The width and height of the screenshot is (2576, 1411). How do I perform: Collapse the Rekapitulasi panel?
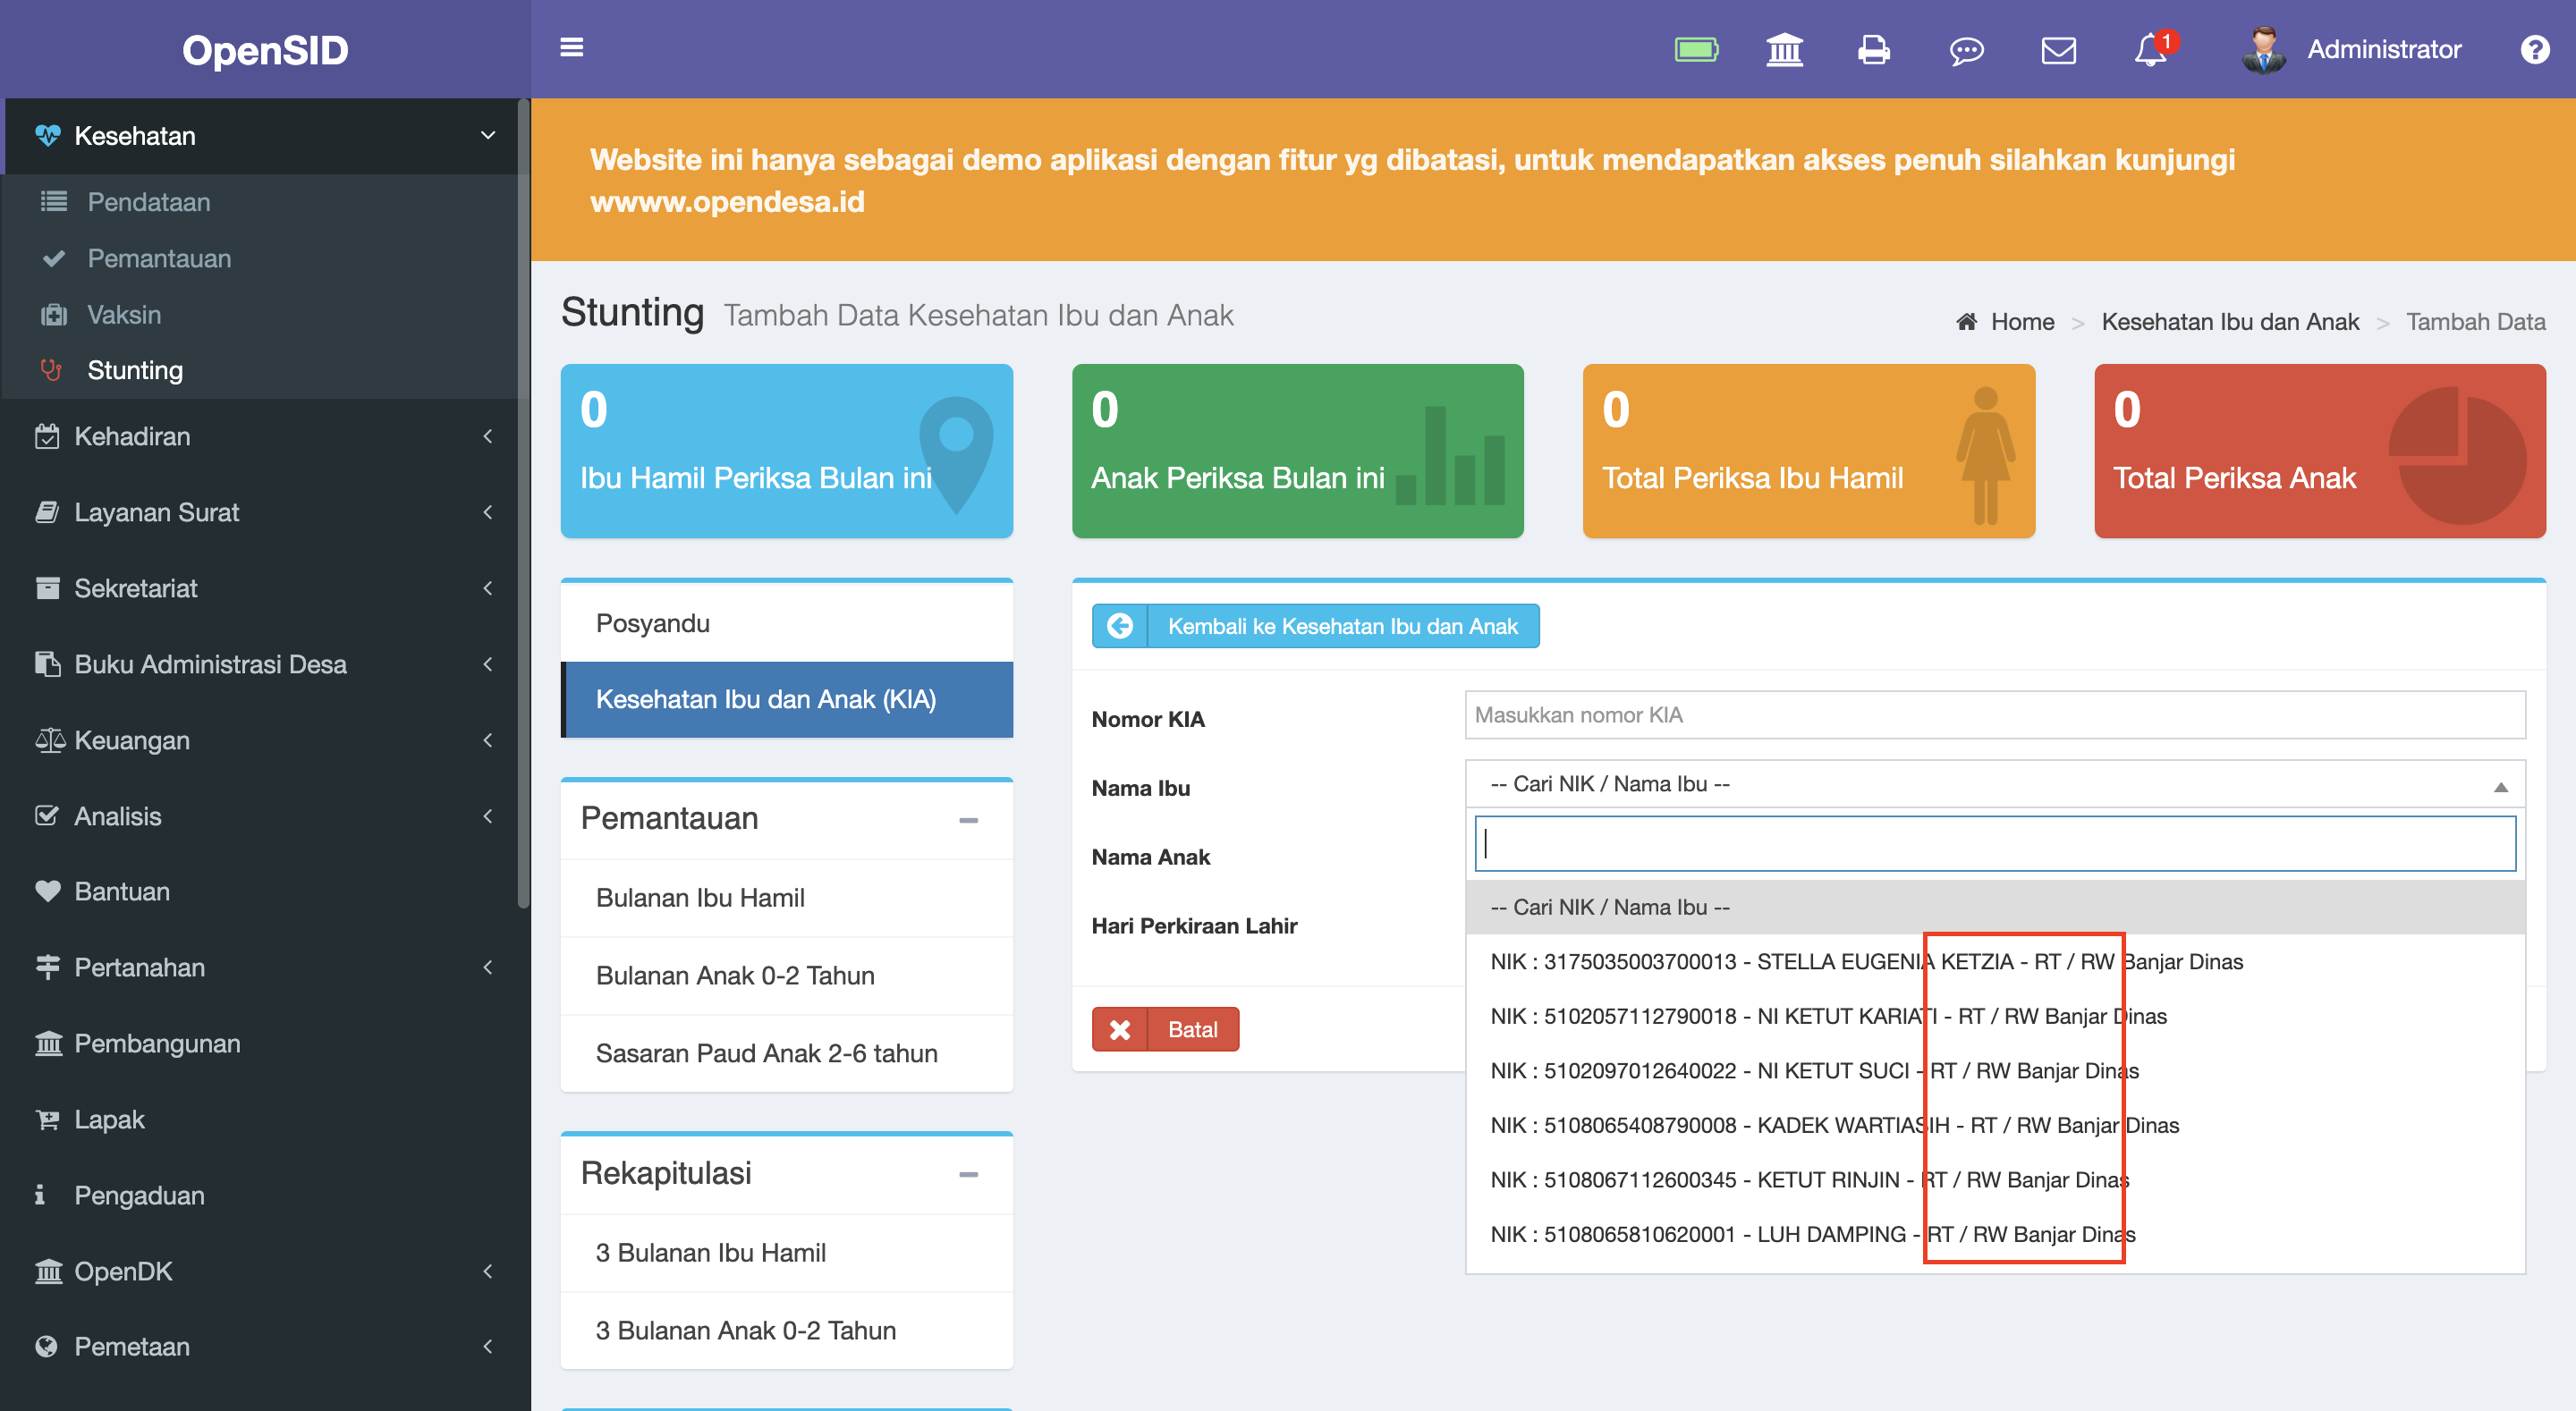tap(967, 1173)
